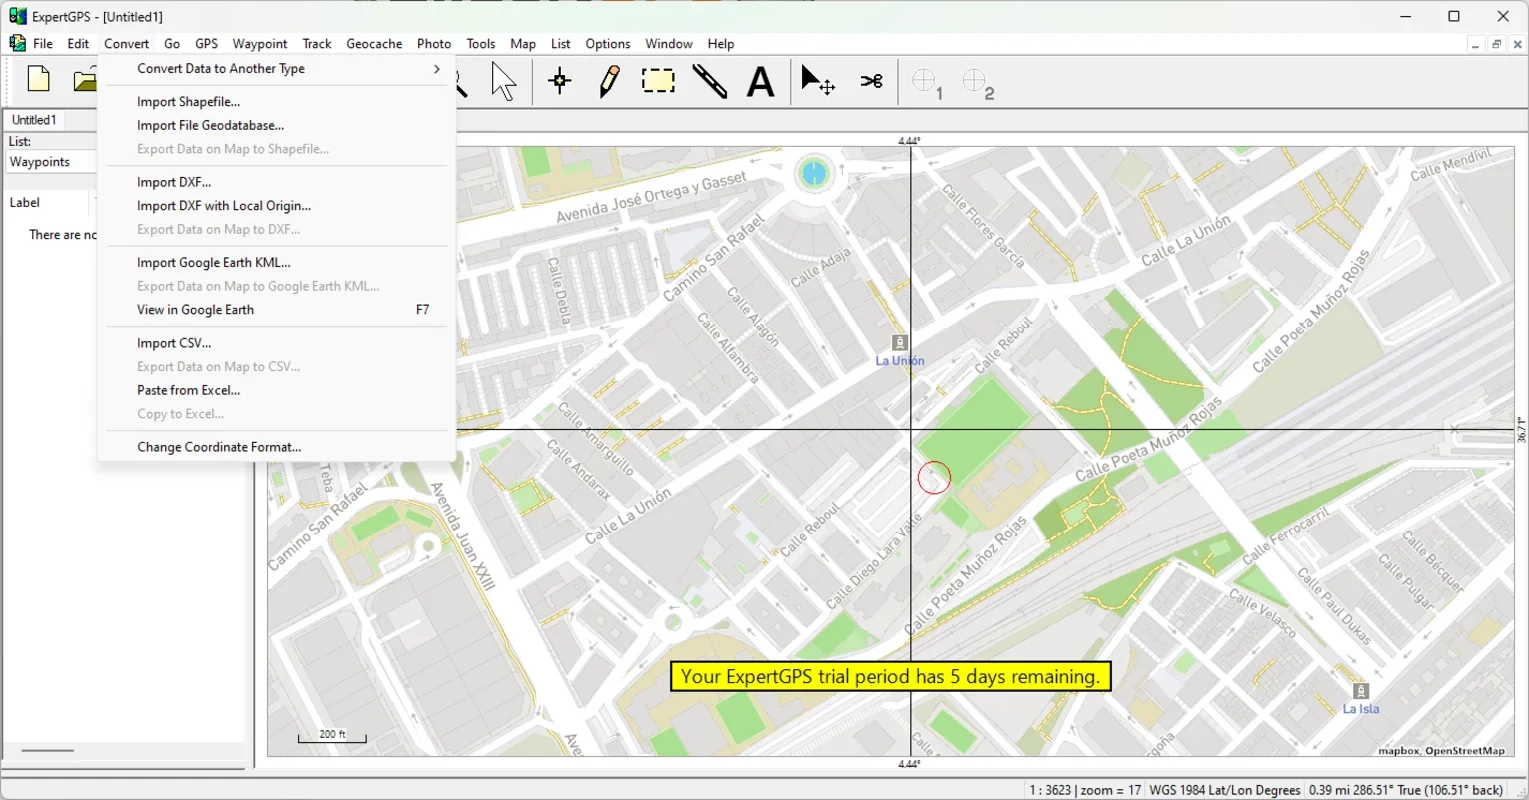Click the La Unión station marker
Image resolution: width=1529 pixels, height=800 pixels.
tap(900, 343)
